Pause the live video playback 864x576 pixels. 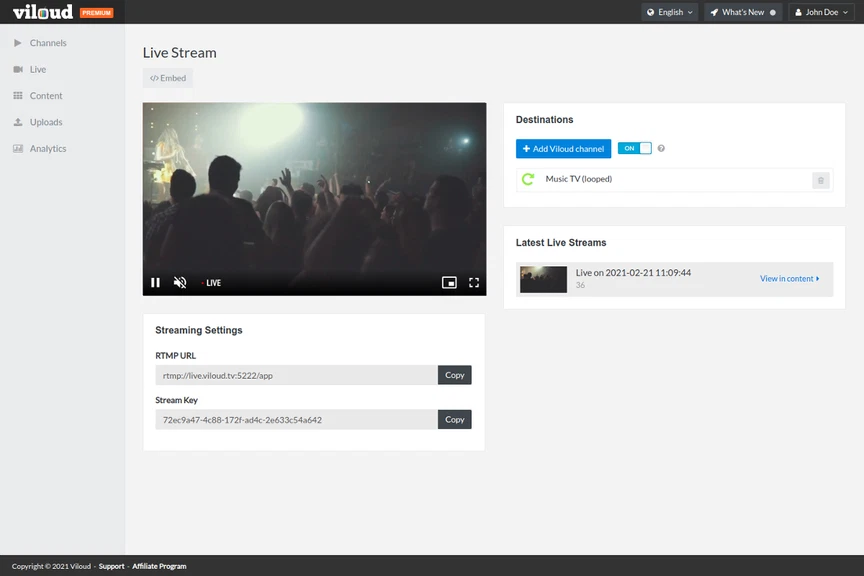[x=155, y=282]
